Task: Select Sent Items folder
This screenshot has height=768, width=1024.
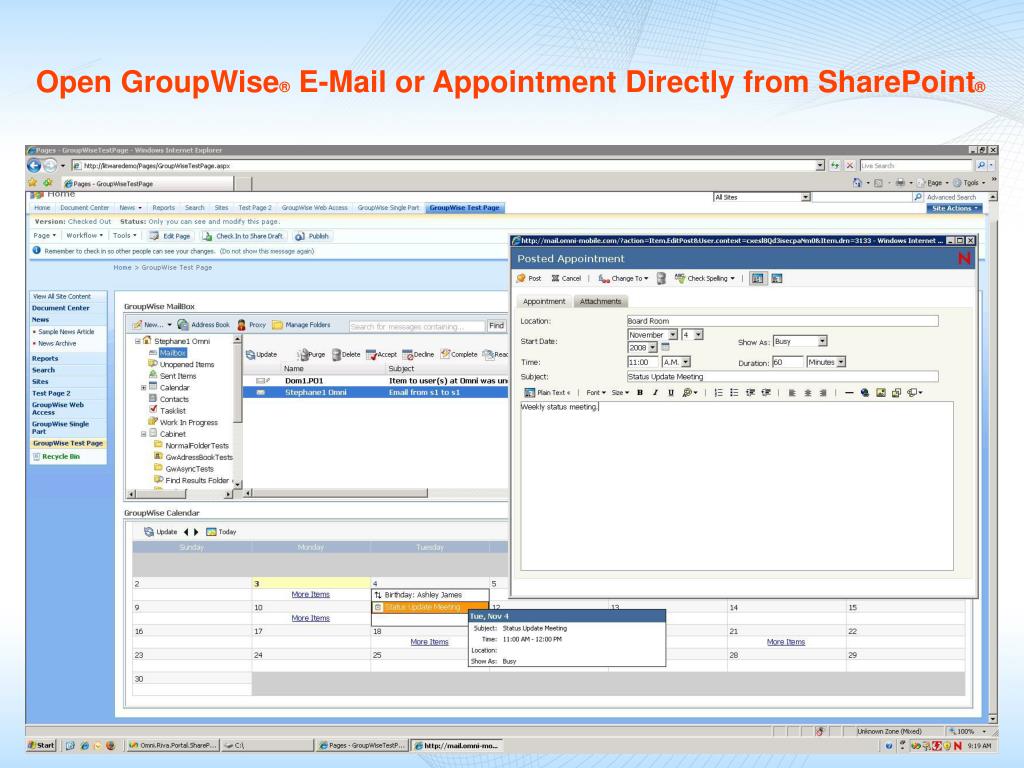Action: tap(178, 376)
